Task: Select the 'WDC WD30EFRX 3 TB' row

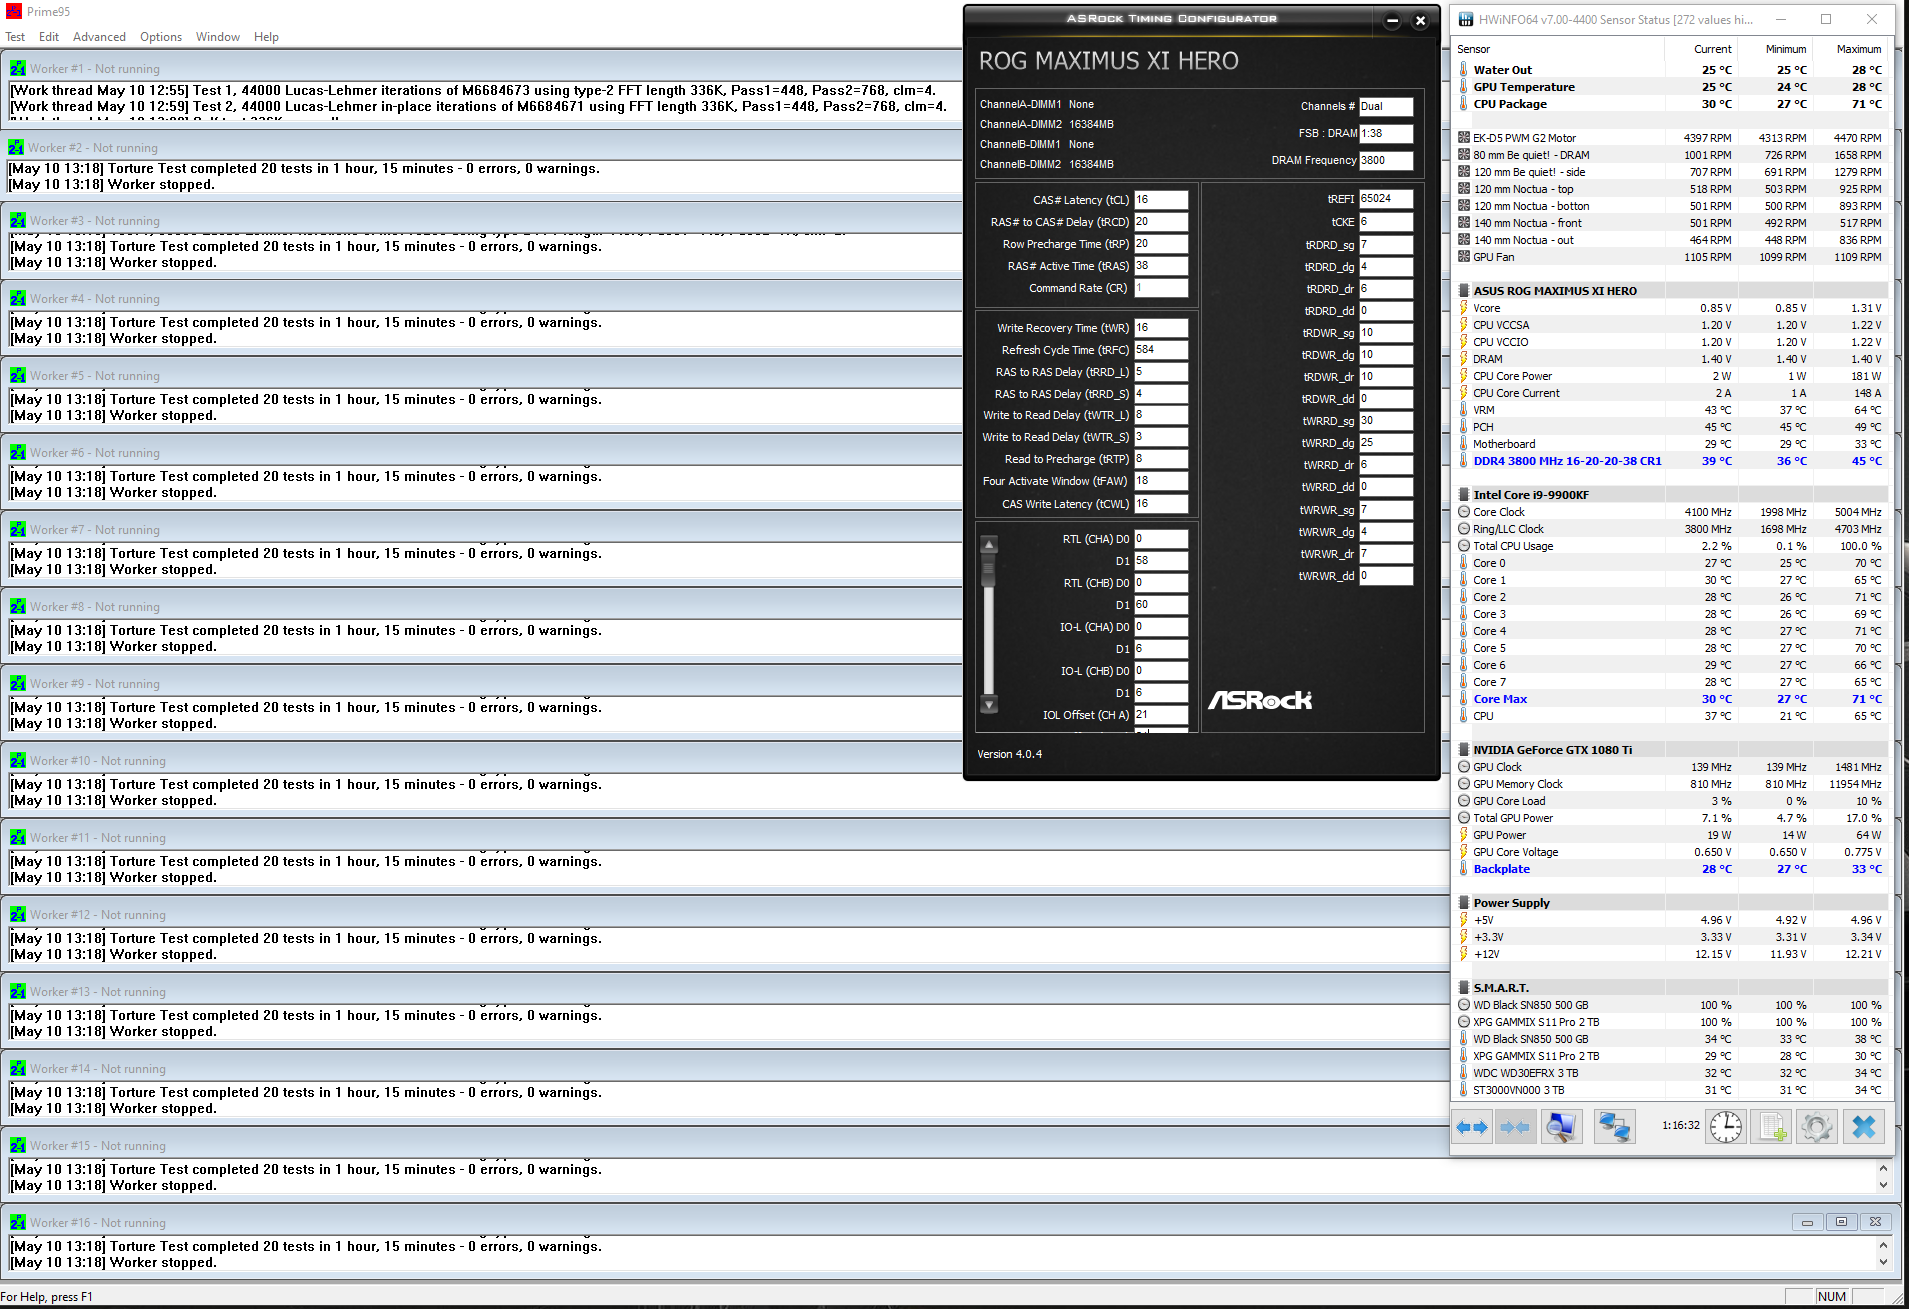Action: pos(1670,1073)
